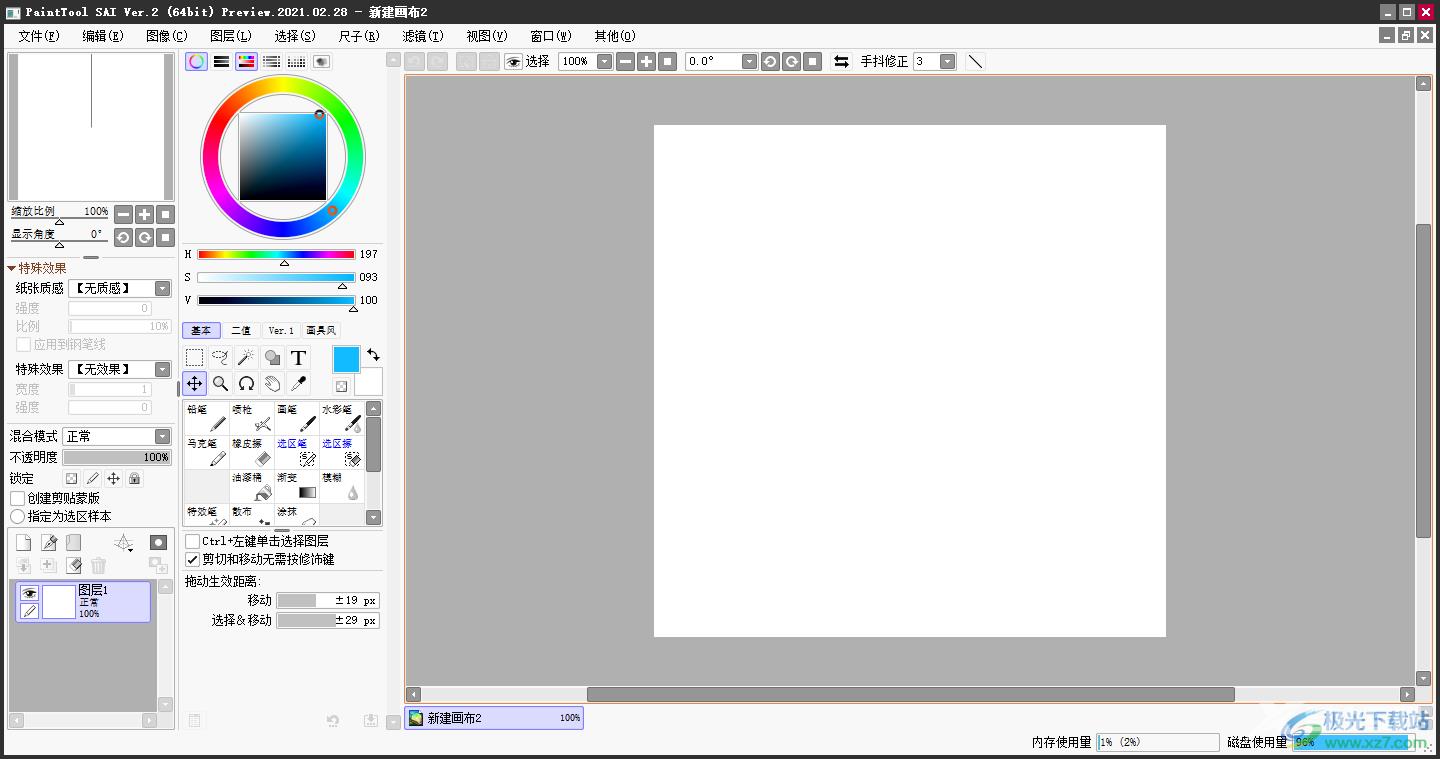This screenshot has height=759, width=1440.
Task: Choose the 油漆桶 bucket fill tool
Action: [252, 487]
